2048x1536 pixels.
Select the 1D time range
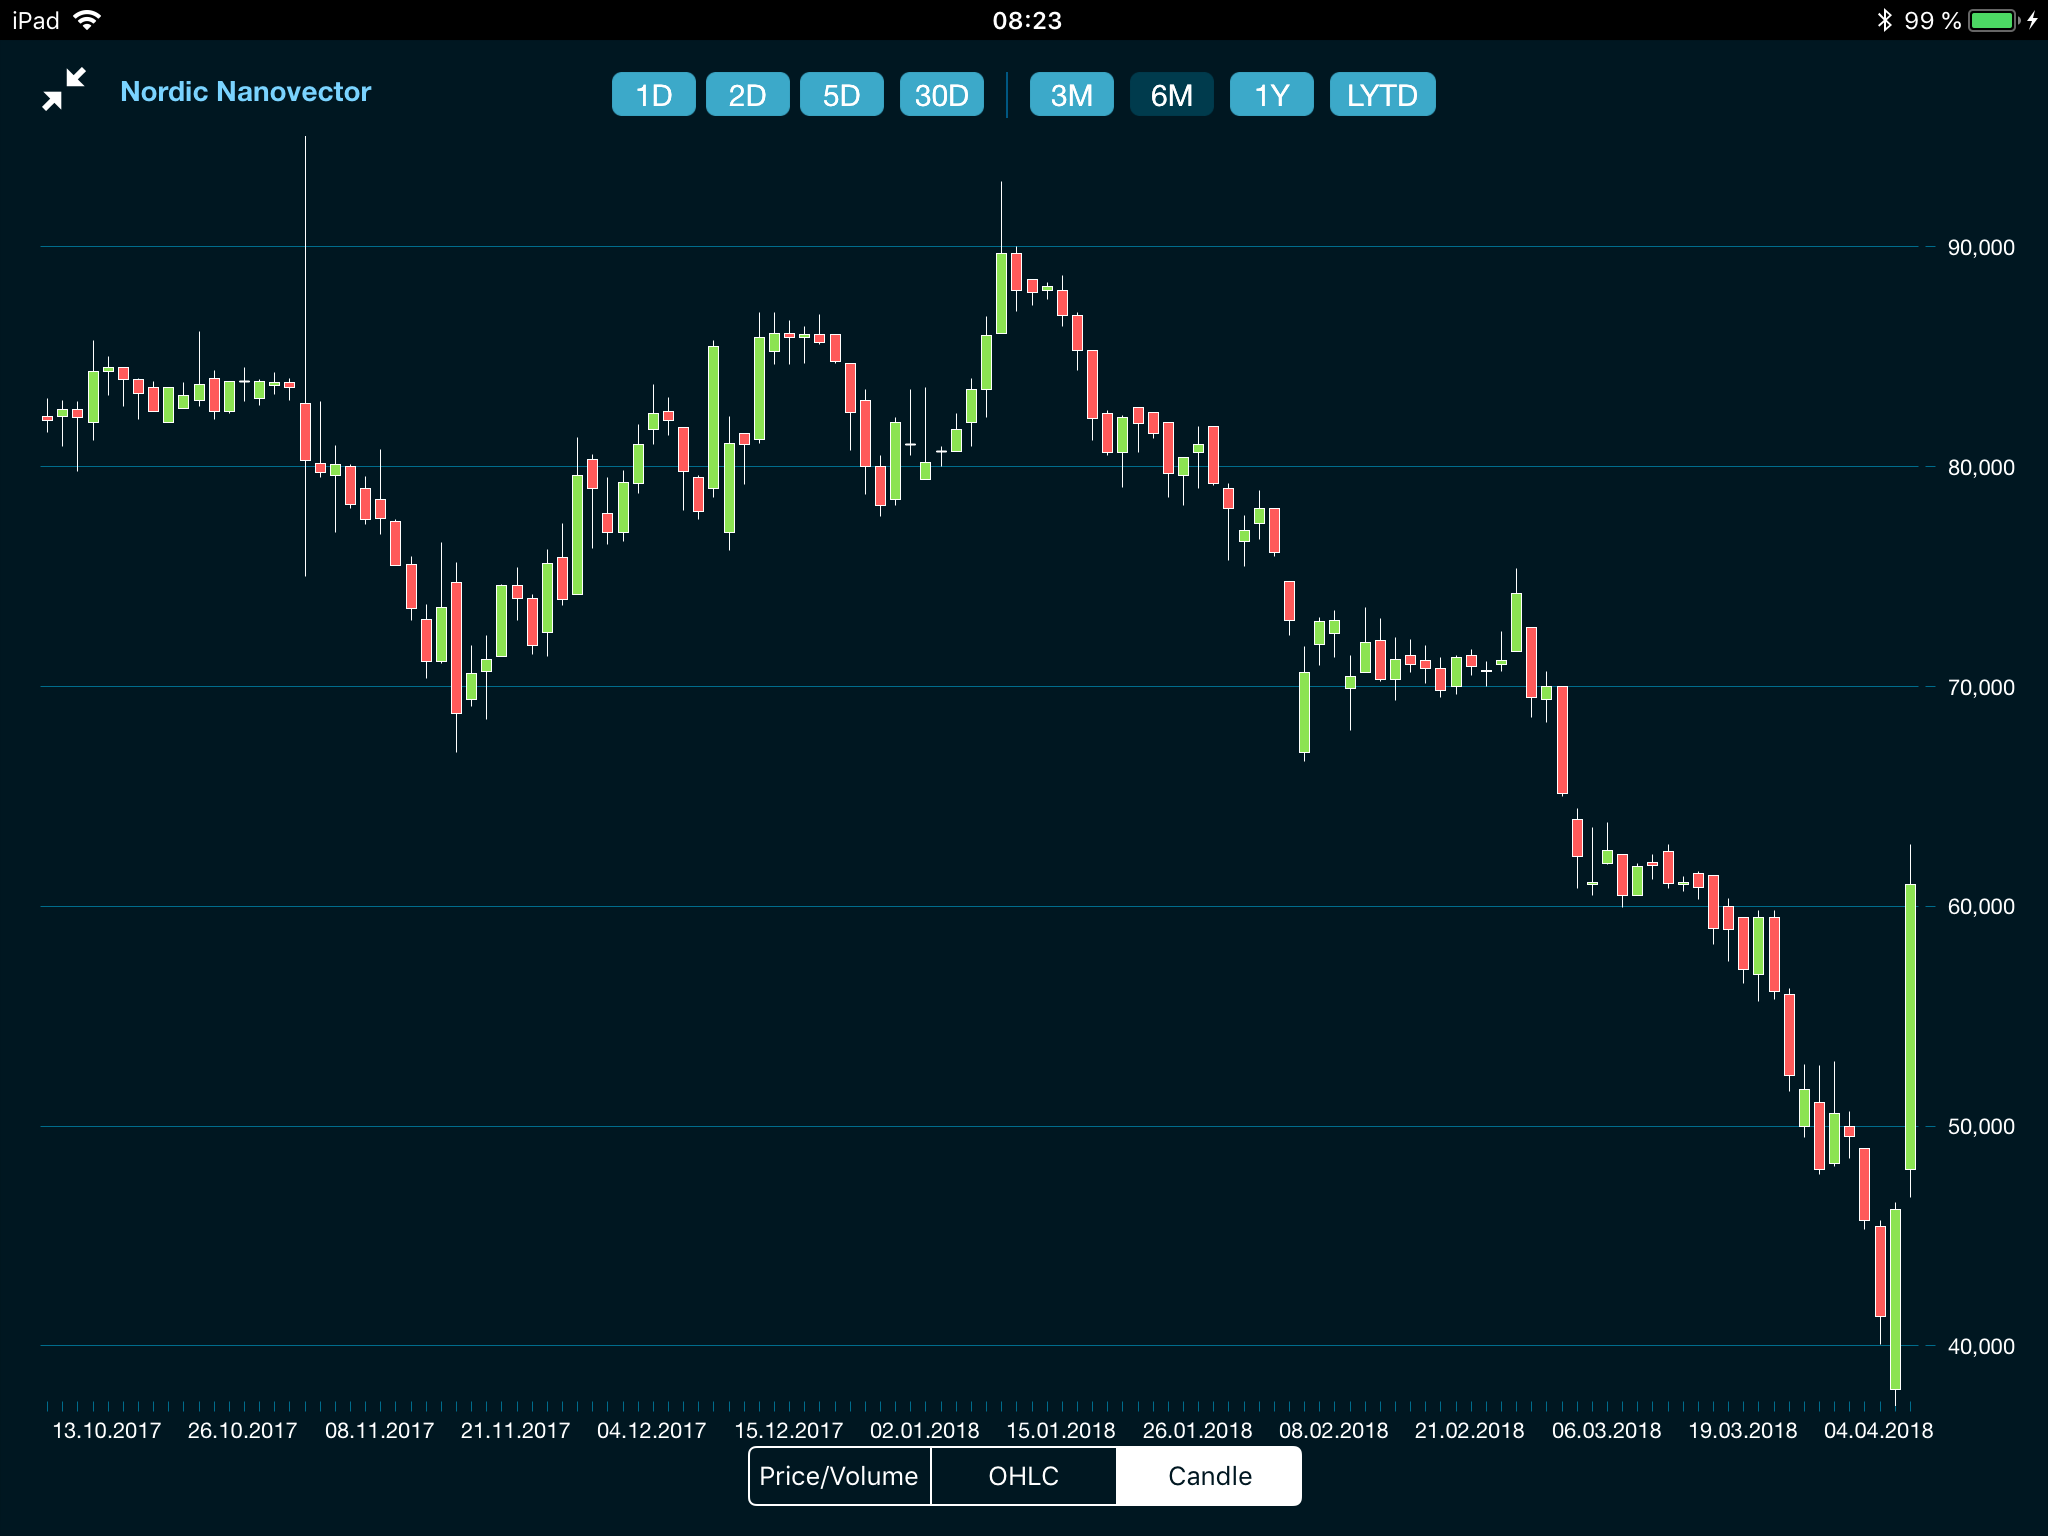coord(654,95)
